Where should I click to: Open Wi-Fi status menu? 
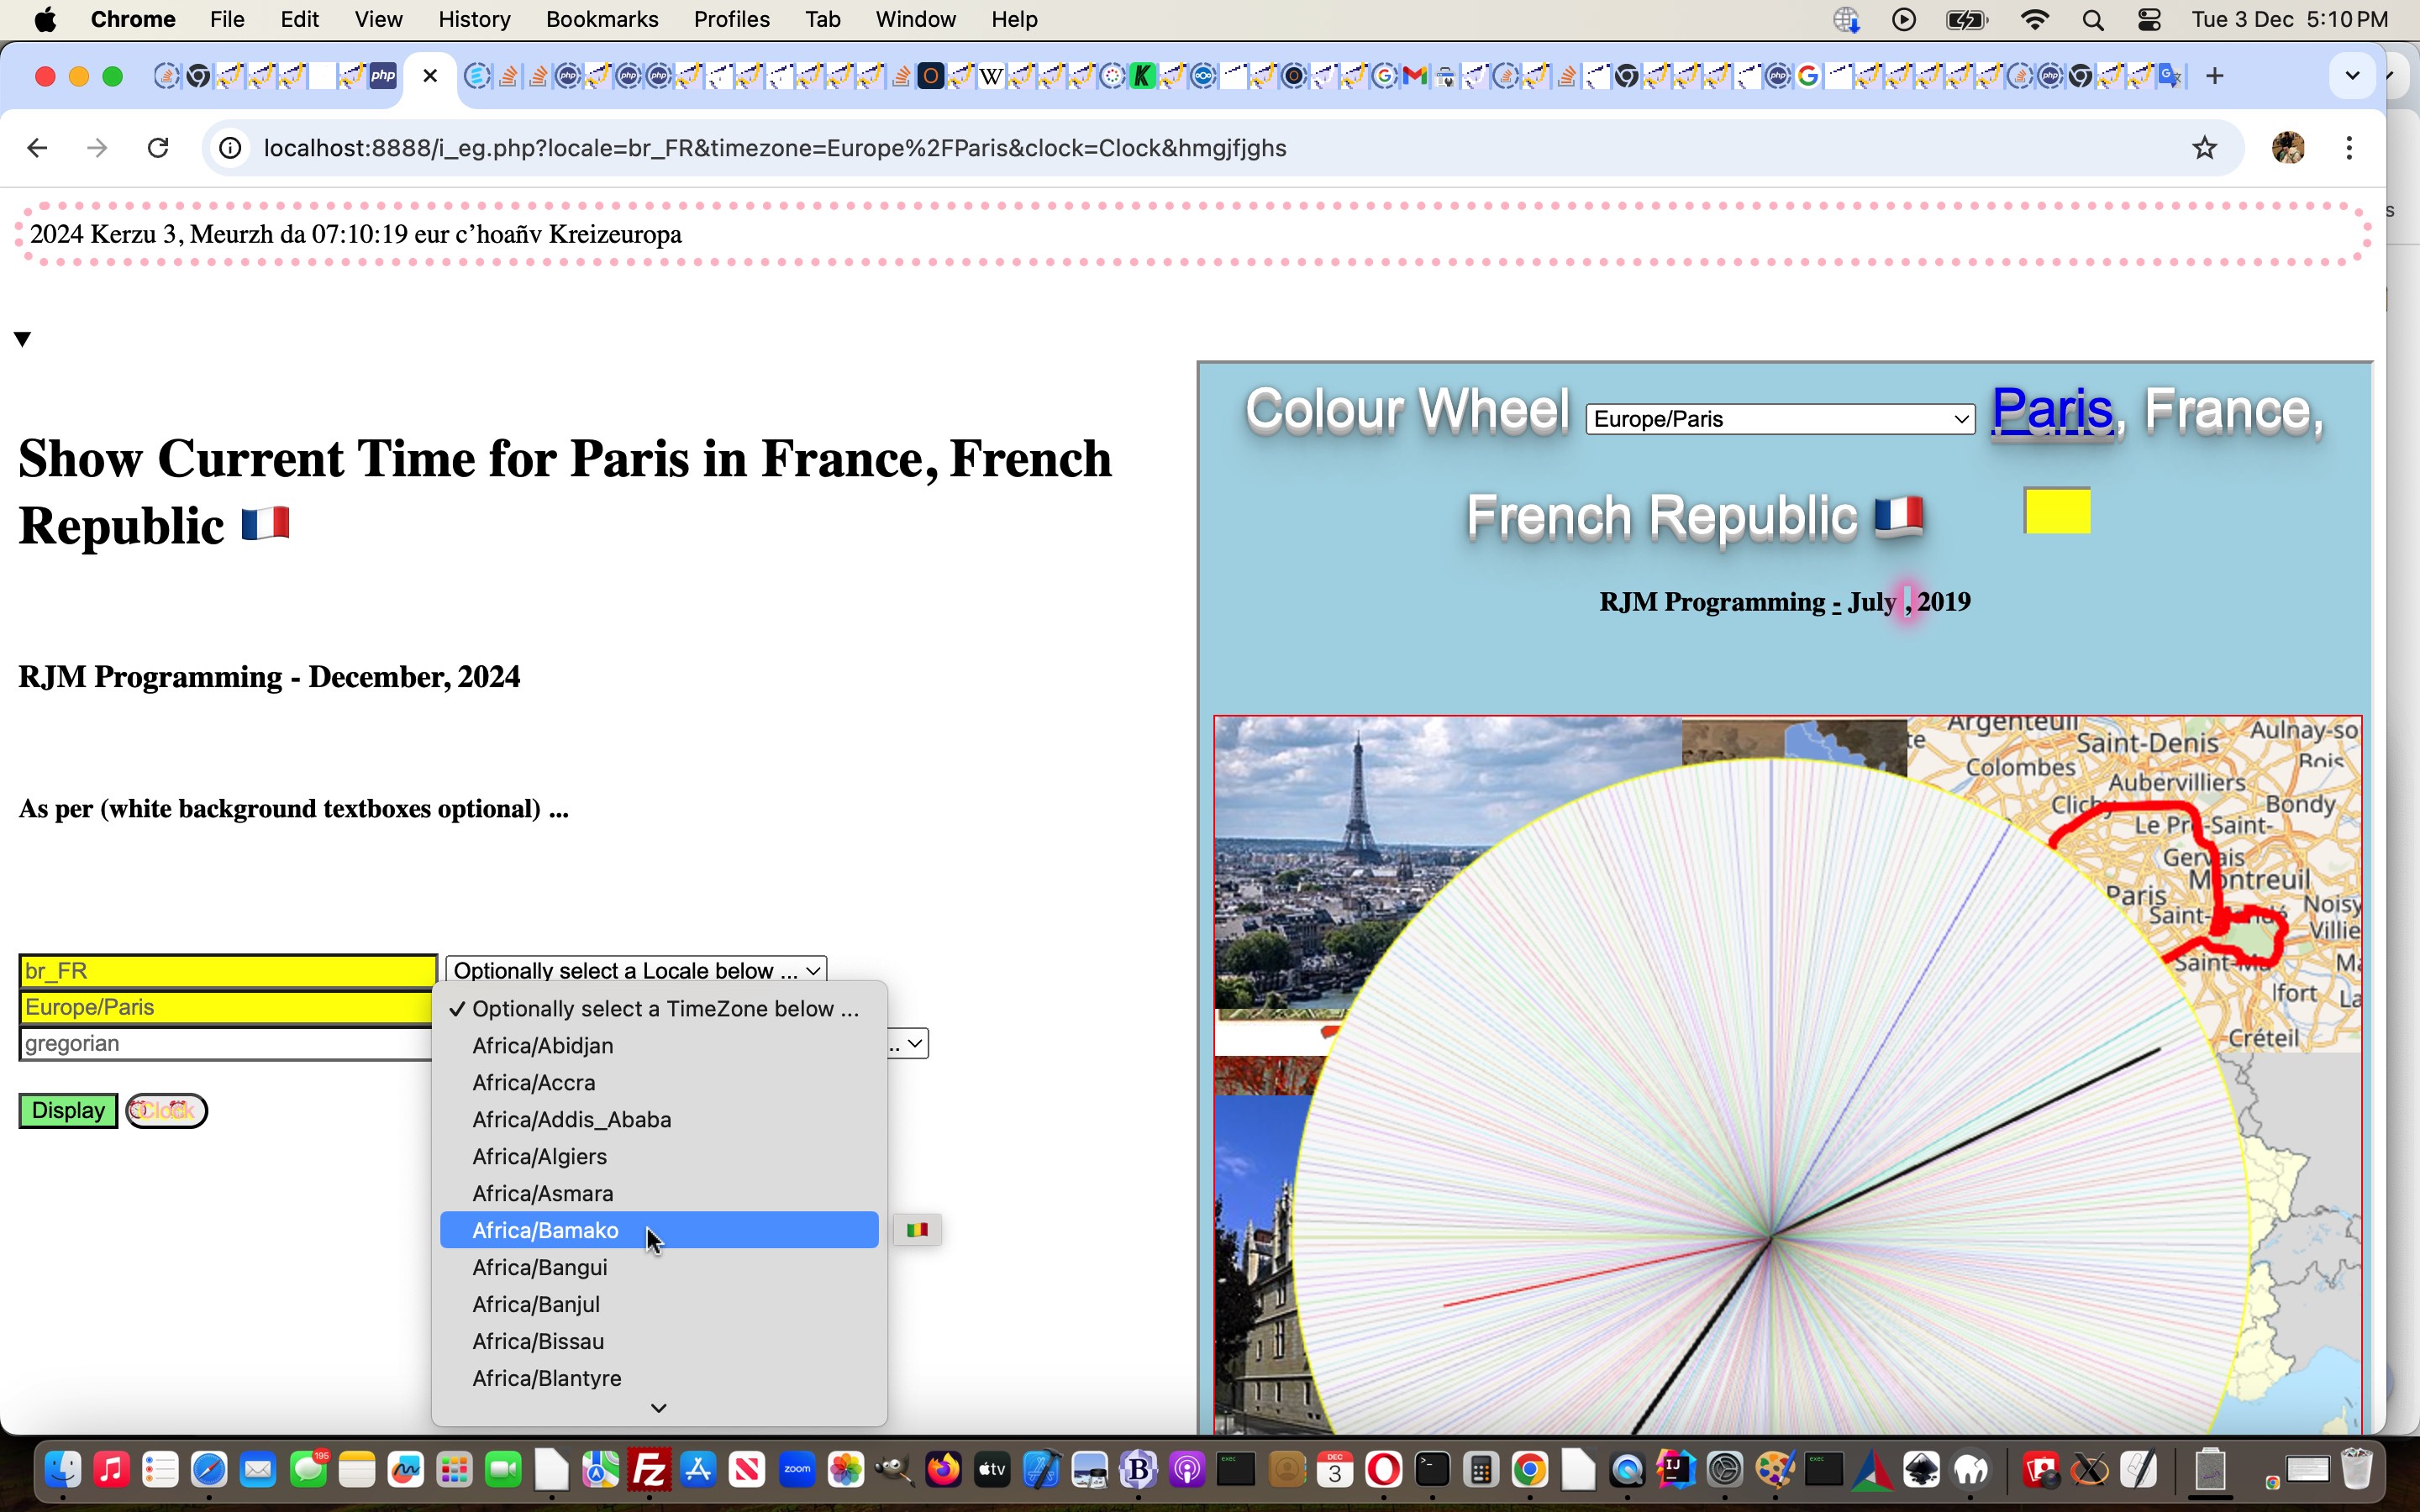click(2035, 20)
